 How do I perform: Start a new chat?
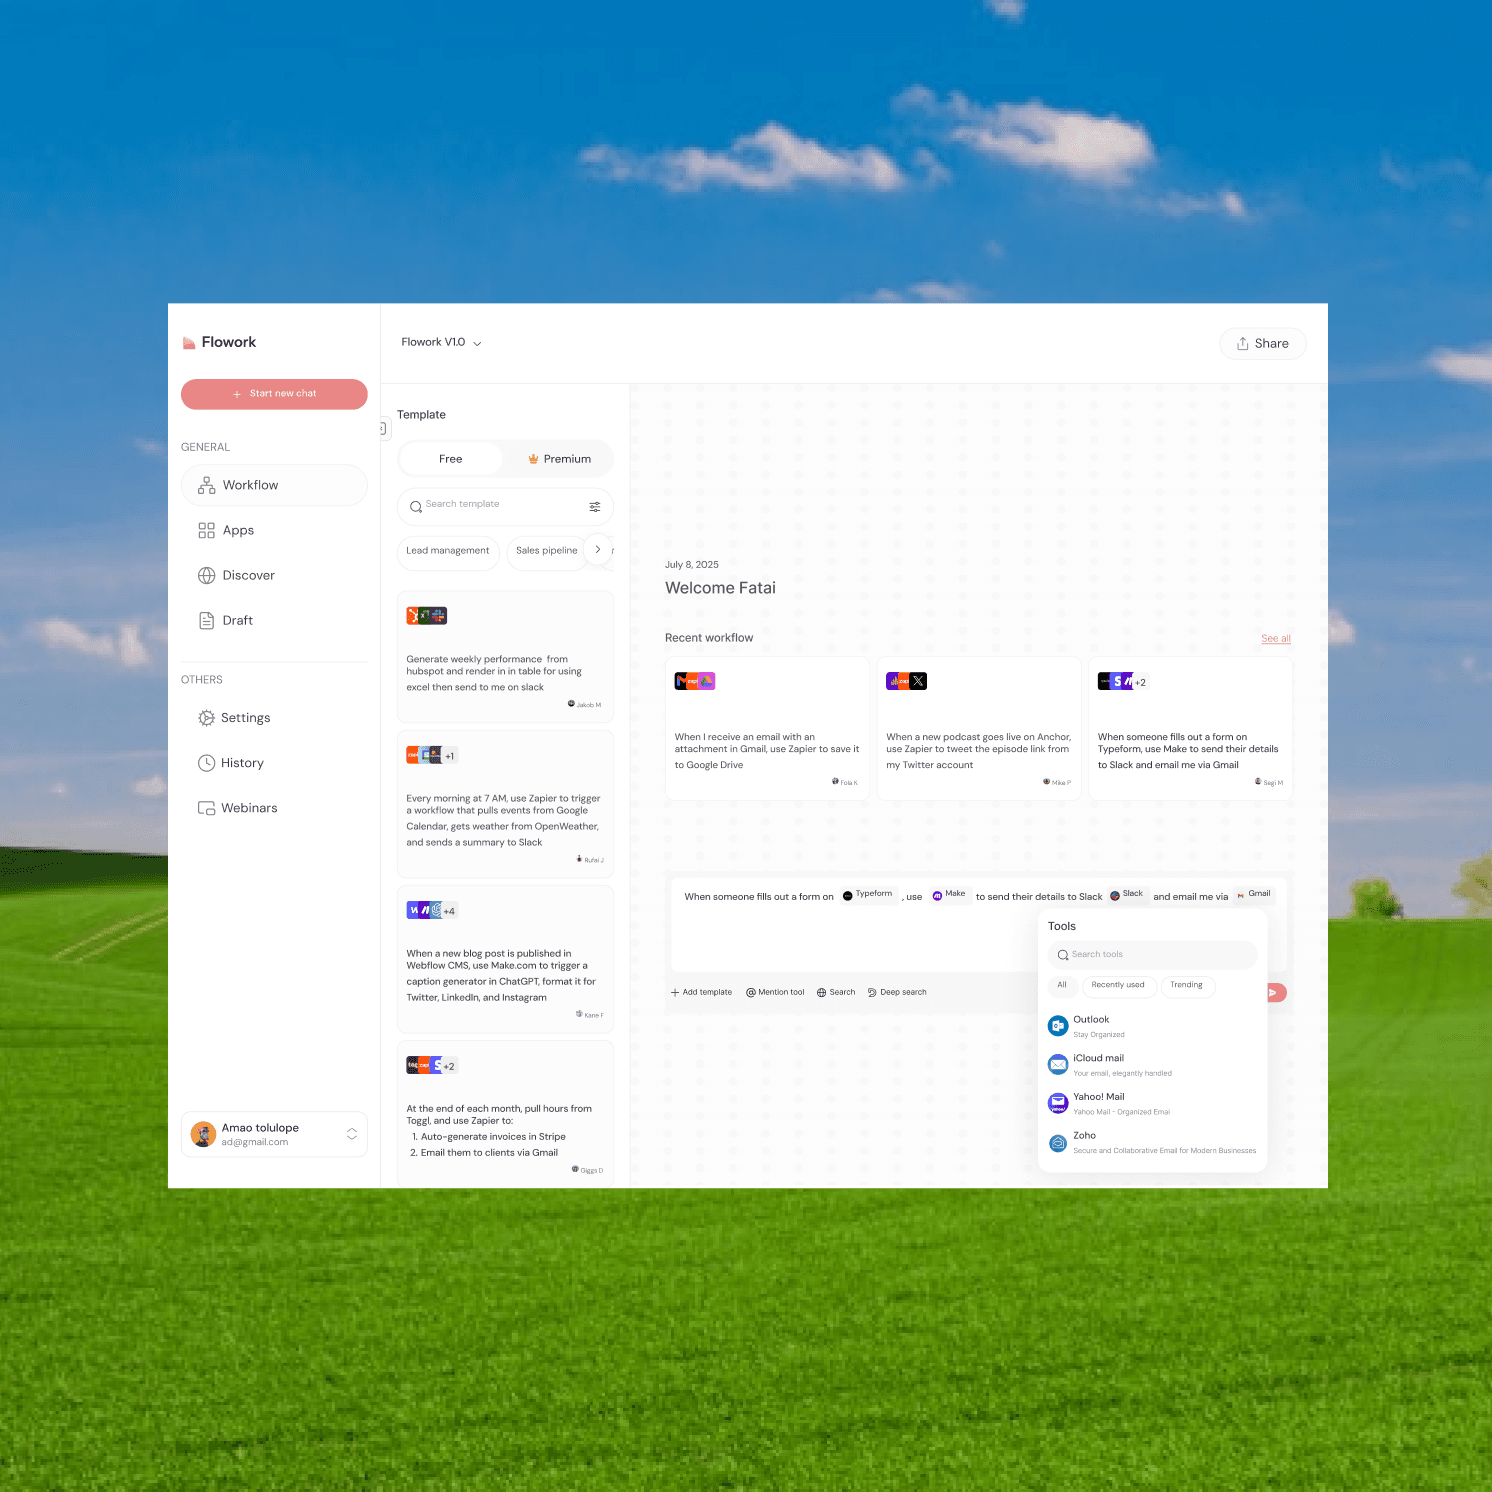point(274,394)
